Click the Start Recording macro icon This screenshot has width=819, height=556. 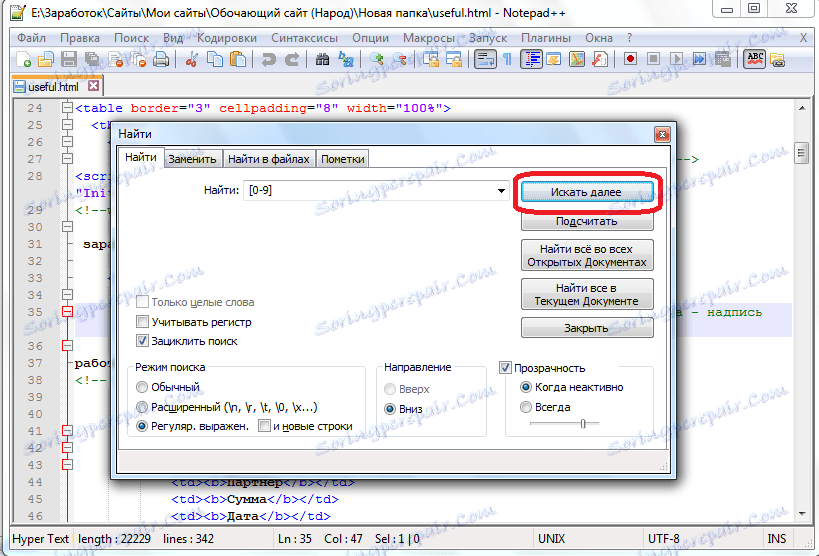coord(630,60)
